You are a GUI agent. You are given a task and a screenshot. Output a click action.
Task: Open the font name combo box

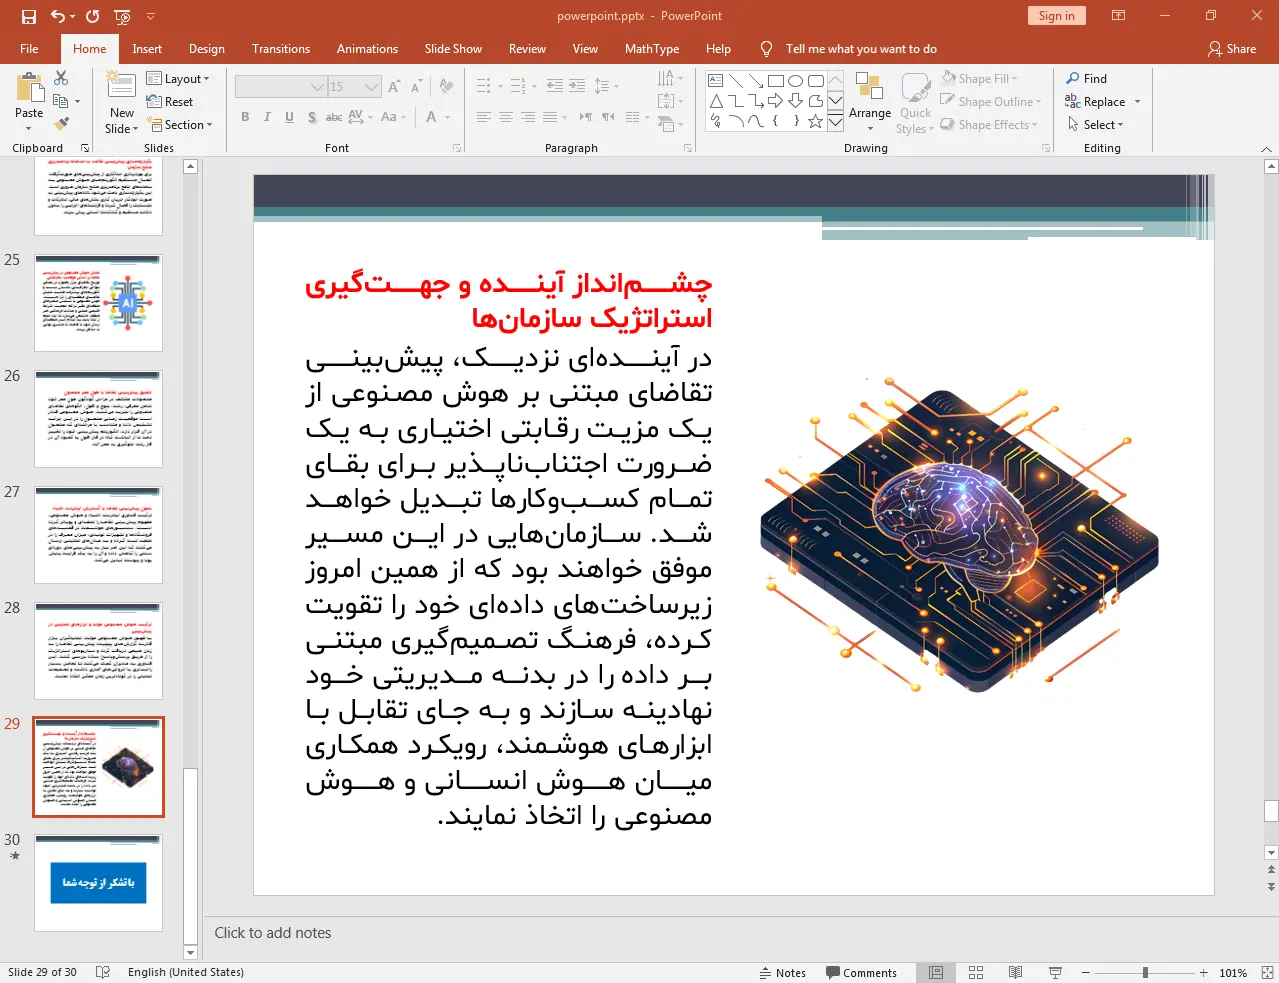pos(281,87)
